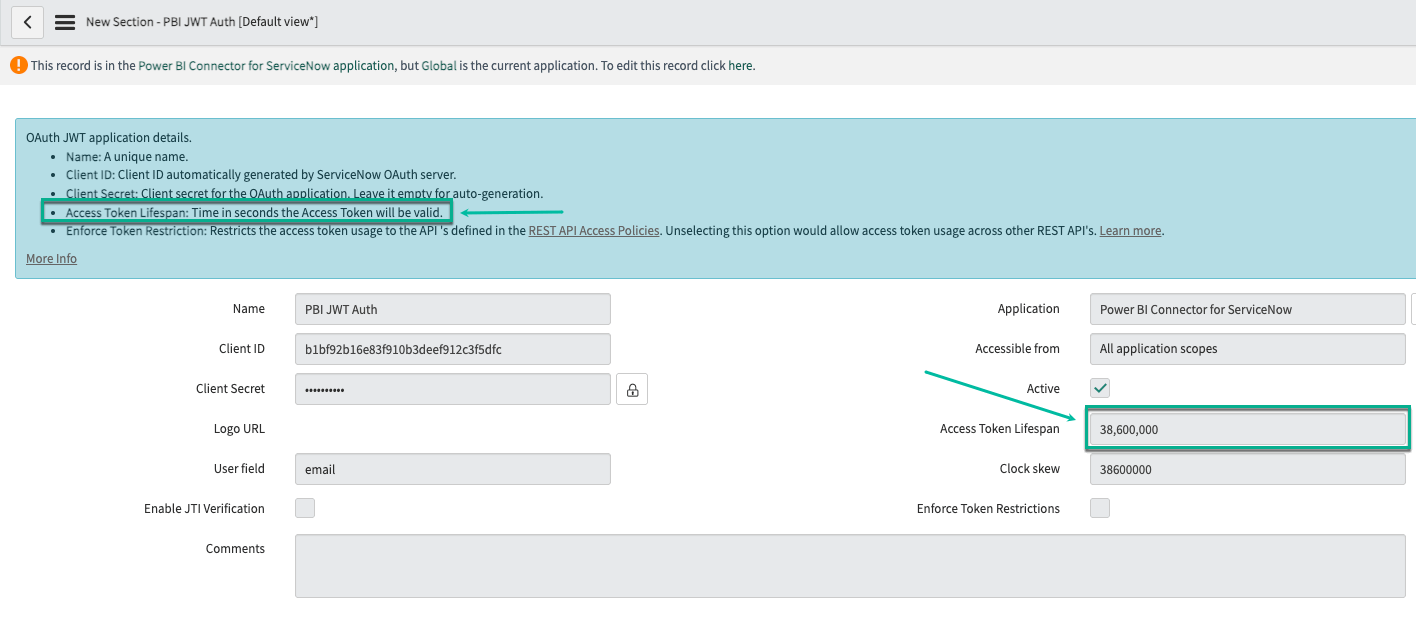
Task: Expand the More Info section
Action: (51, 258)
